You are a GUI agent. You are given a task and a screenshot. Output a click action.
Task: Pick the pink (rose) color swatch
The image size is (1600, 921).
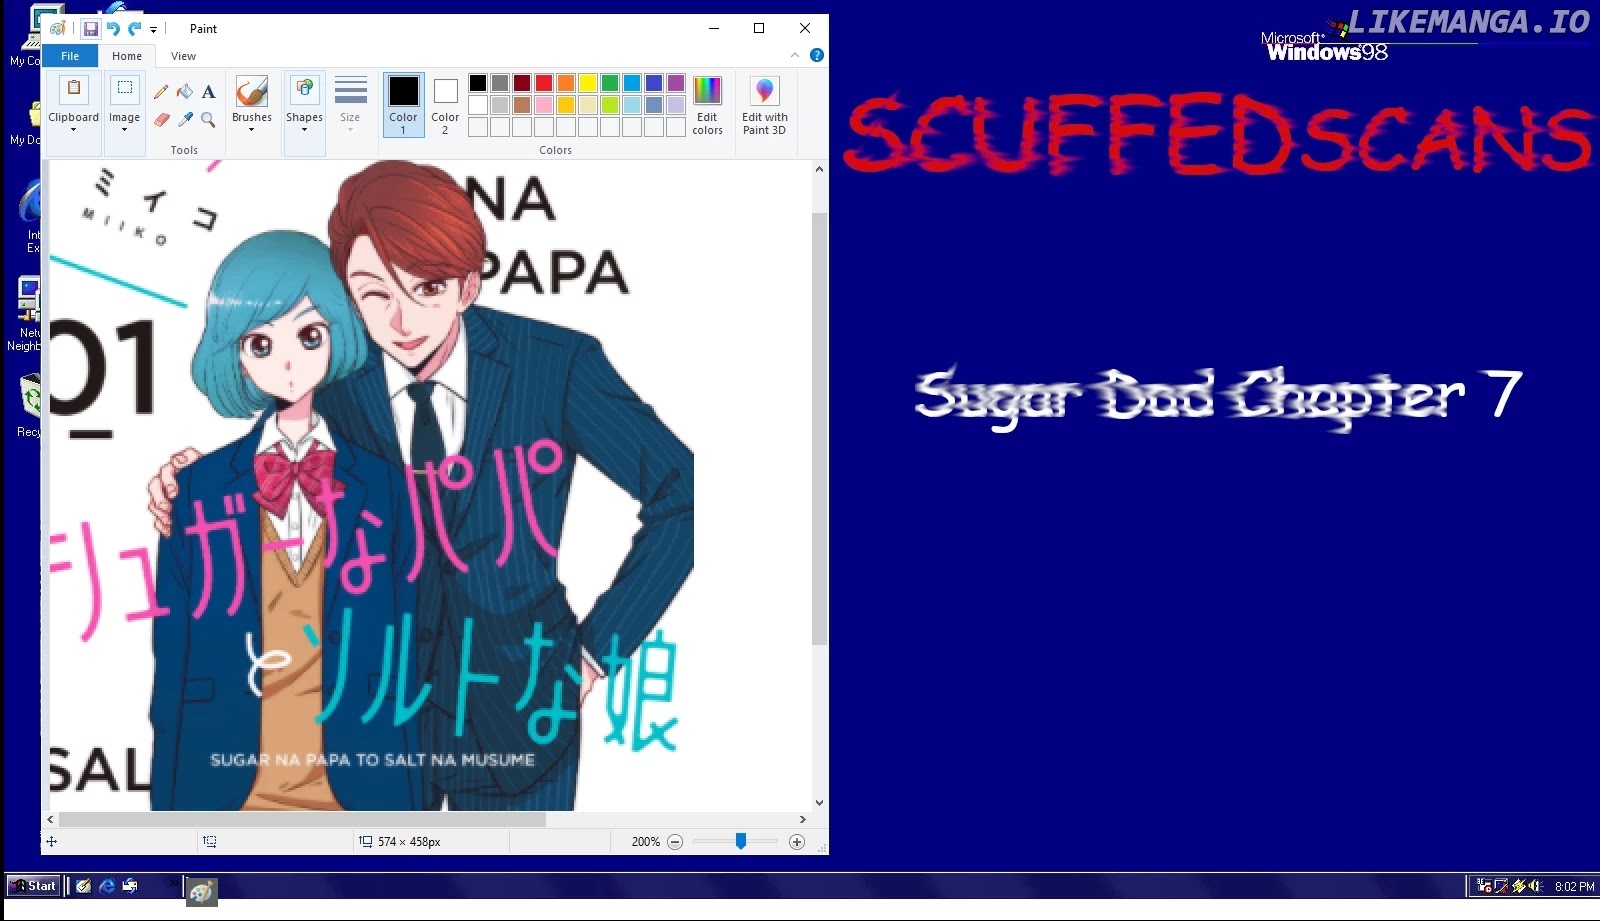544,105
